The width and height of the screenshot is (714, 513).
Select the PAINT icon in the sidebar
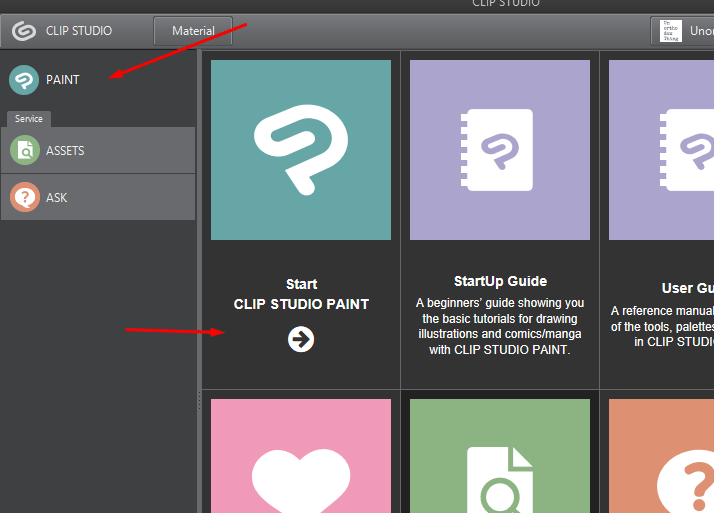point(24,80)
